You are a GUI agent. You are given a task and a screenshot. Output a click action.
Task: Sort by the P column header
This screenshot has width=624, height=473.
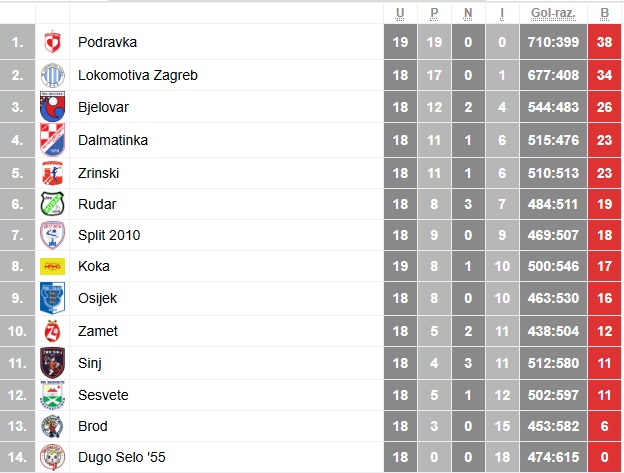(x=434, y=13)
